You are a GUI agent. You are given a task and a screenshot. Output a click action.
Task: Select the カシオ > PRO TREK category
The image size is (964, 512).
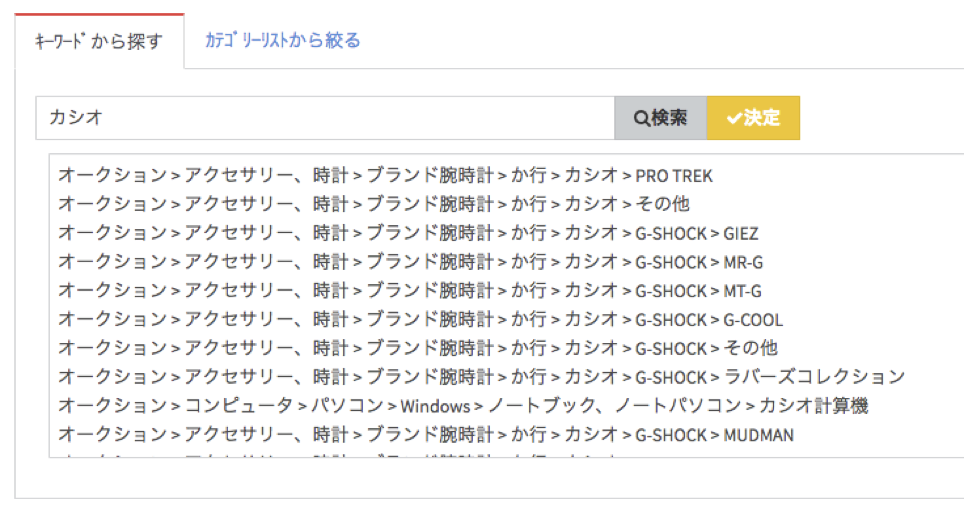point(385,176)
